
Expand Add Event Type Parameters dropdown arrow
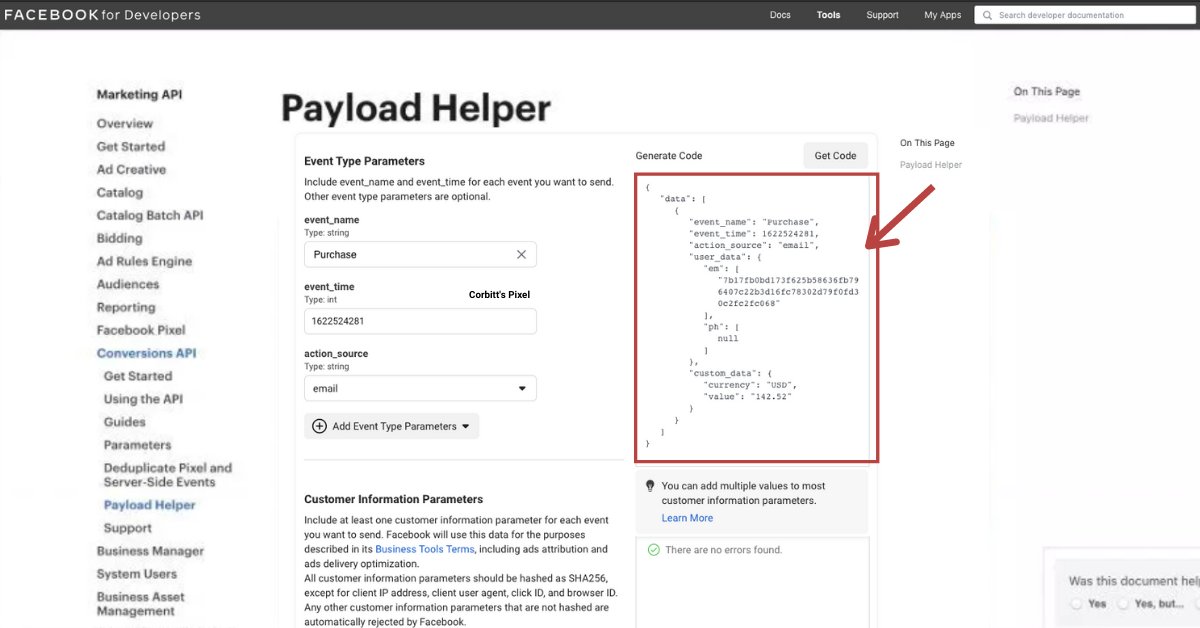465,426
